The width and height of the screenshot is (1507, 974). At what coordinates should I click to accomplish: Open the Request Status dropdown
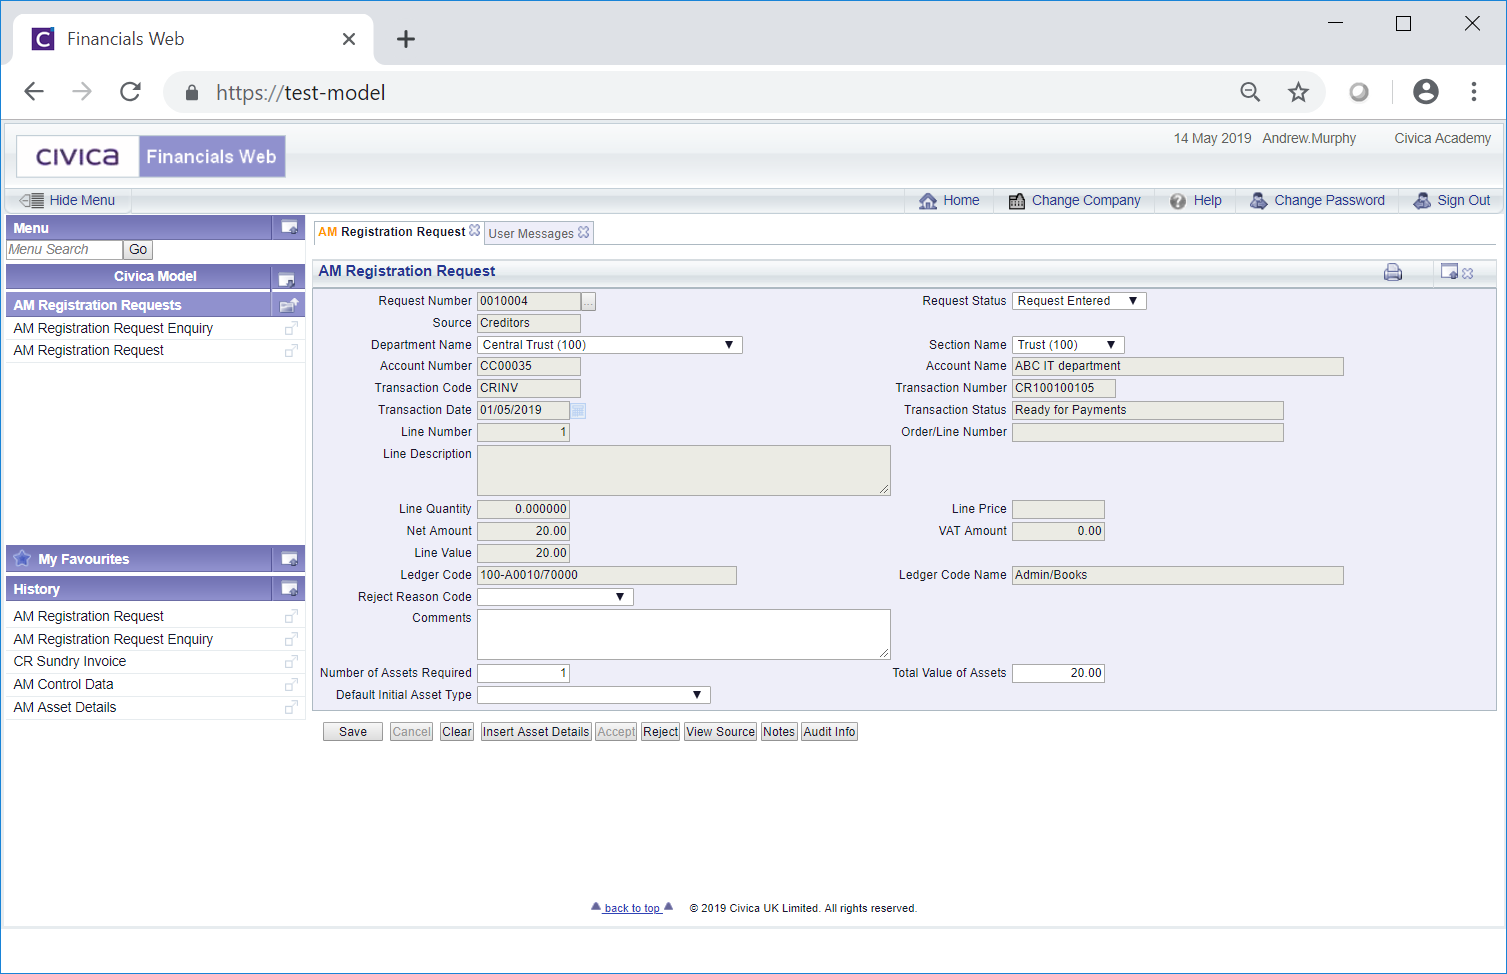click(1079, 301)
